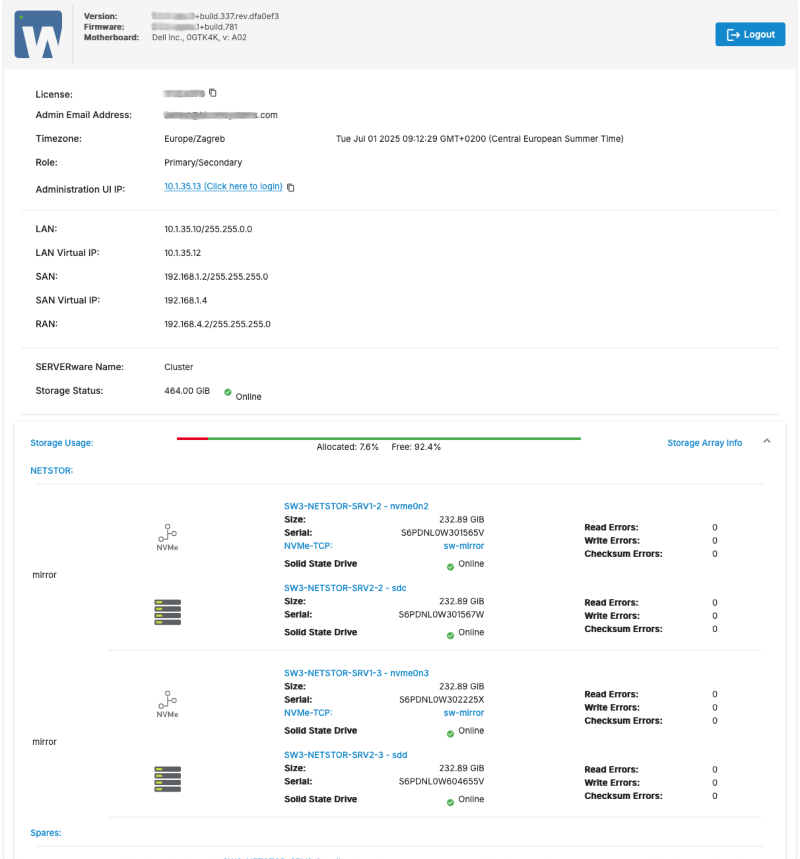Copy the license key via copy icon
800x859 pixels.
pos(213,93)
